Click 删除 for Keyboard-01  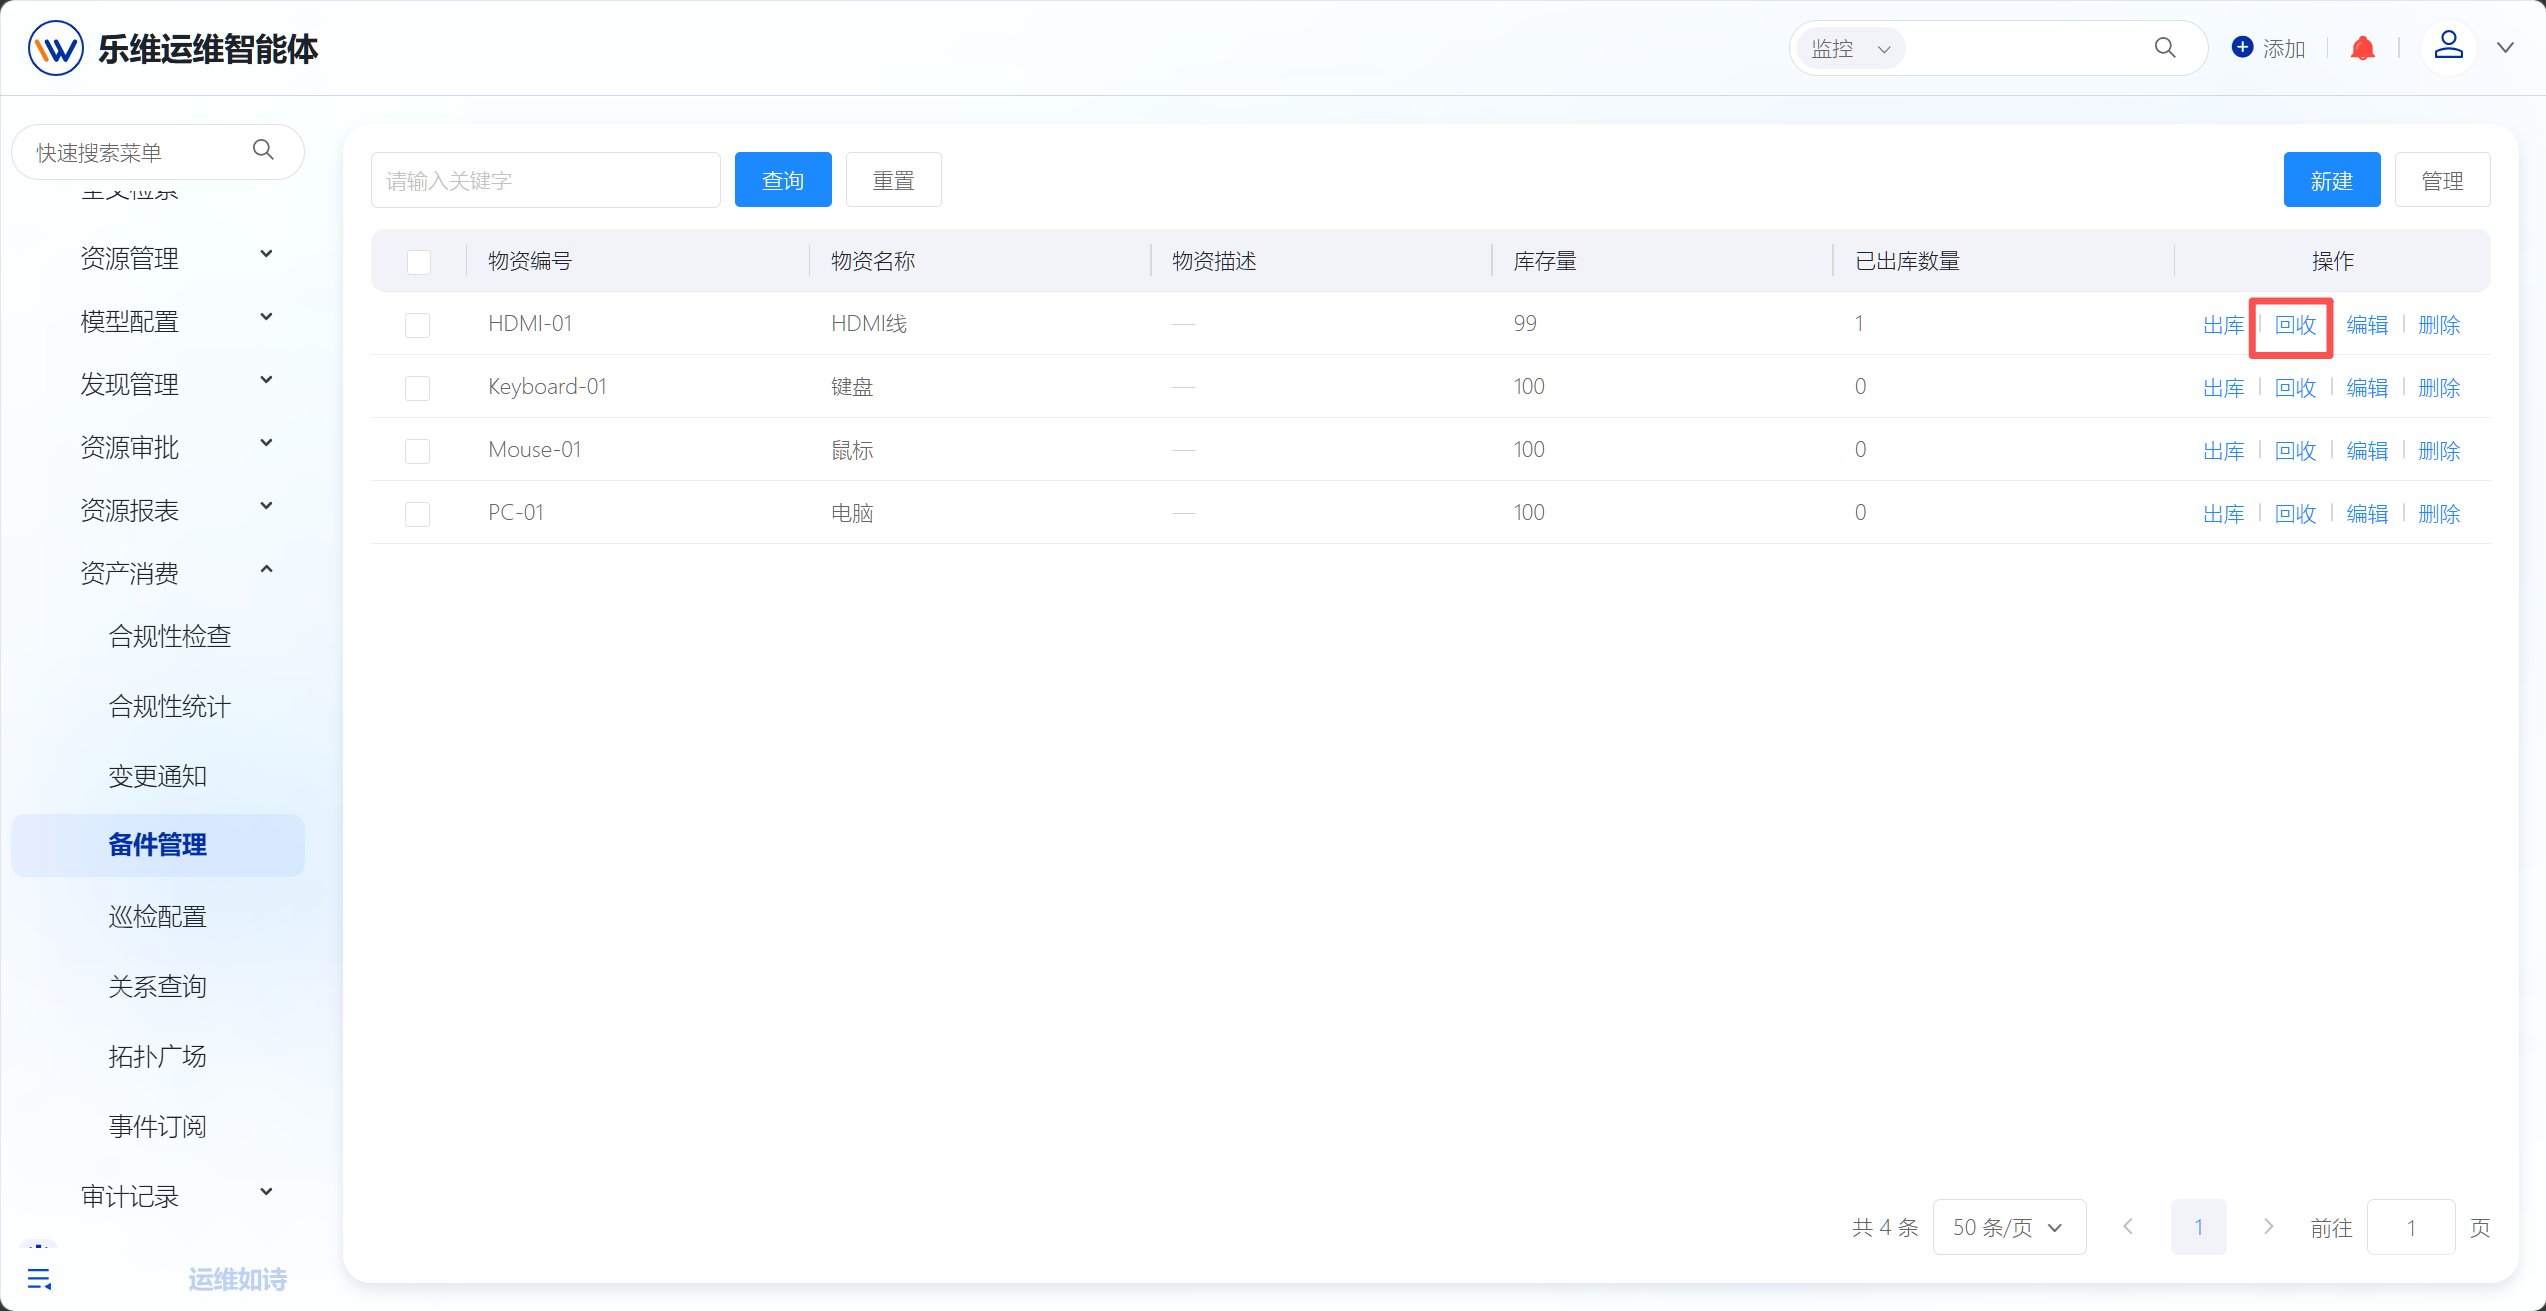pos(2439,388)
